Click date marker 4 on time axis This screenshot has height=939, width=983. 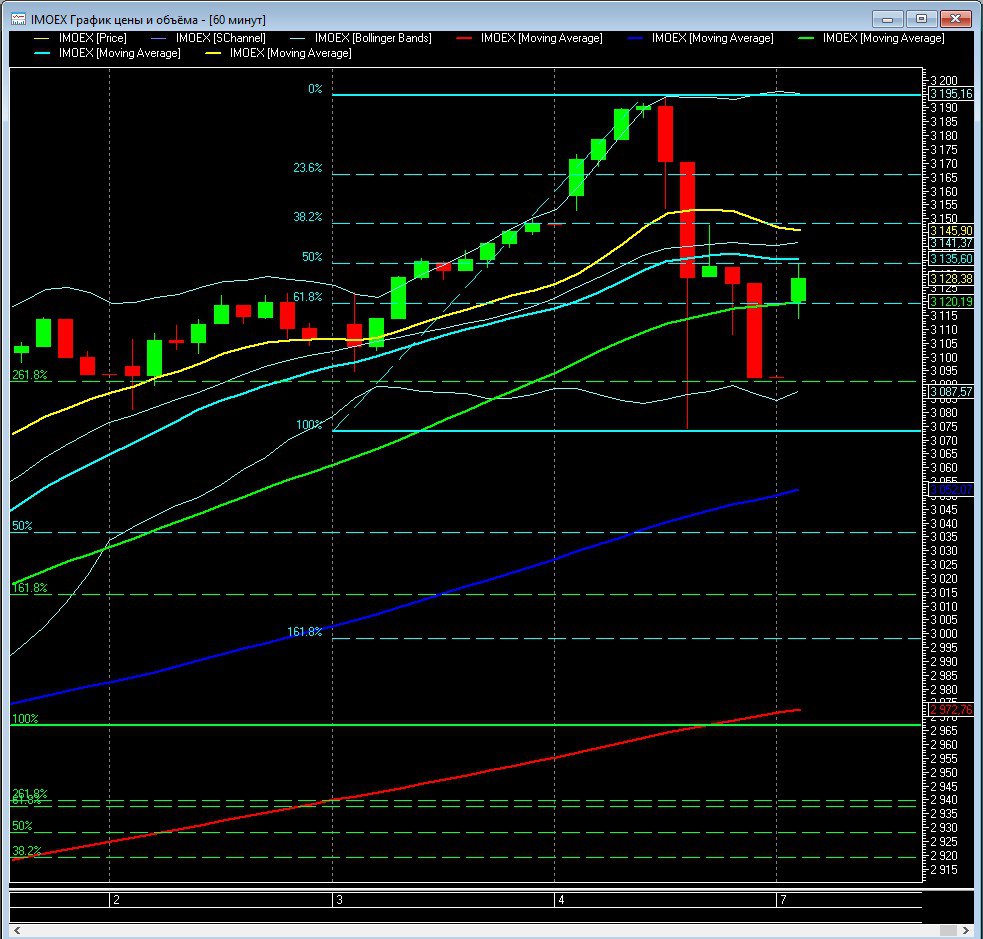[561, 900]
